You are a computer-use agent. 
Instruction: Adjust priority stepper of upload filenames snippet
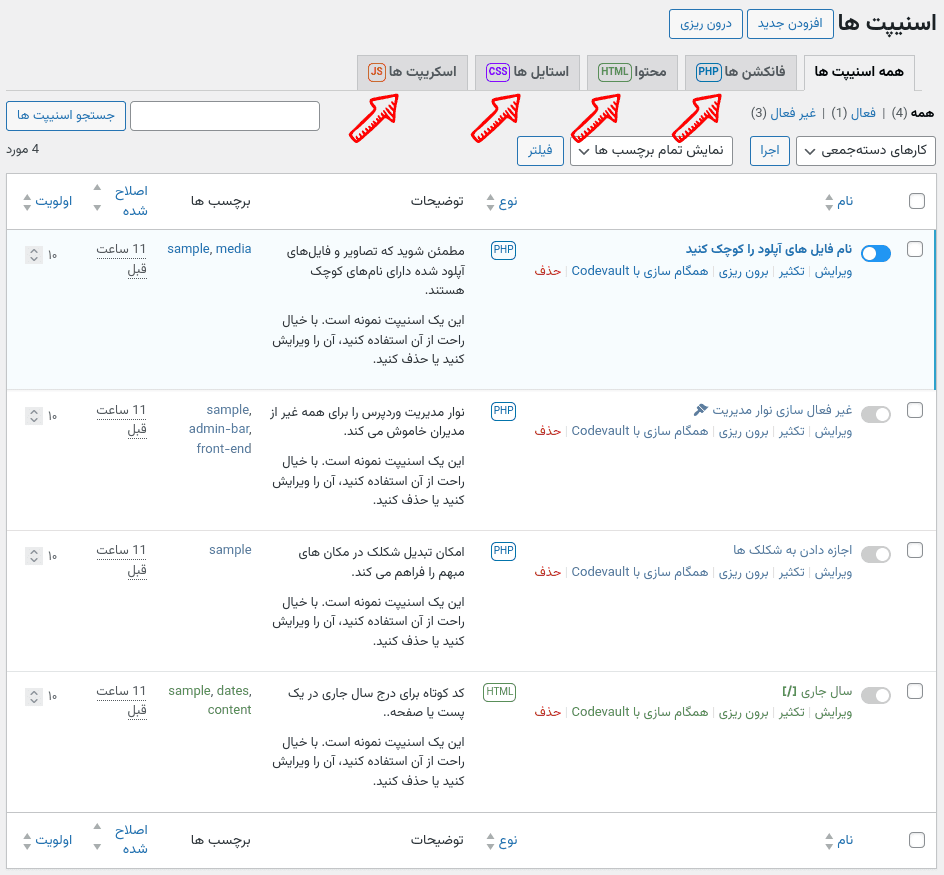click(34, 255)
